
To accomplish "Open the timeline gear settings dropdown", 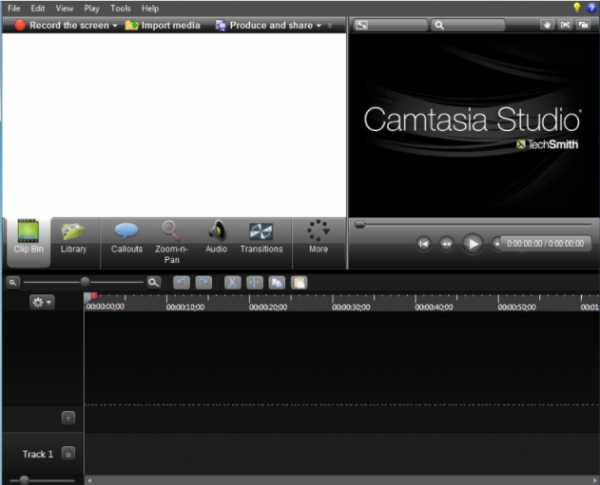I will [43, 301].
